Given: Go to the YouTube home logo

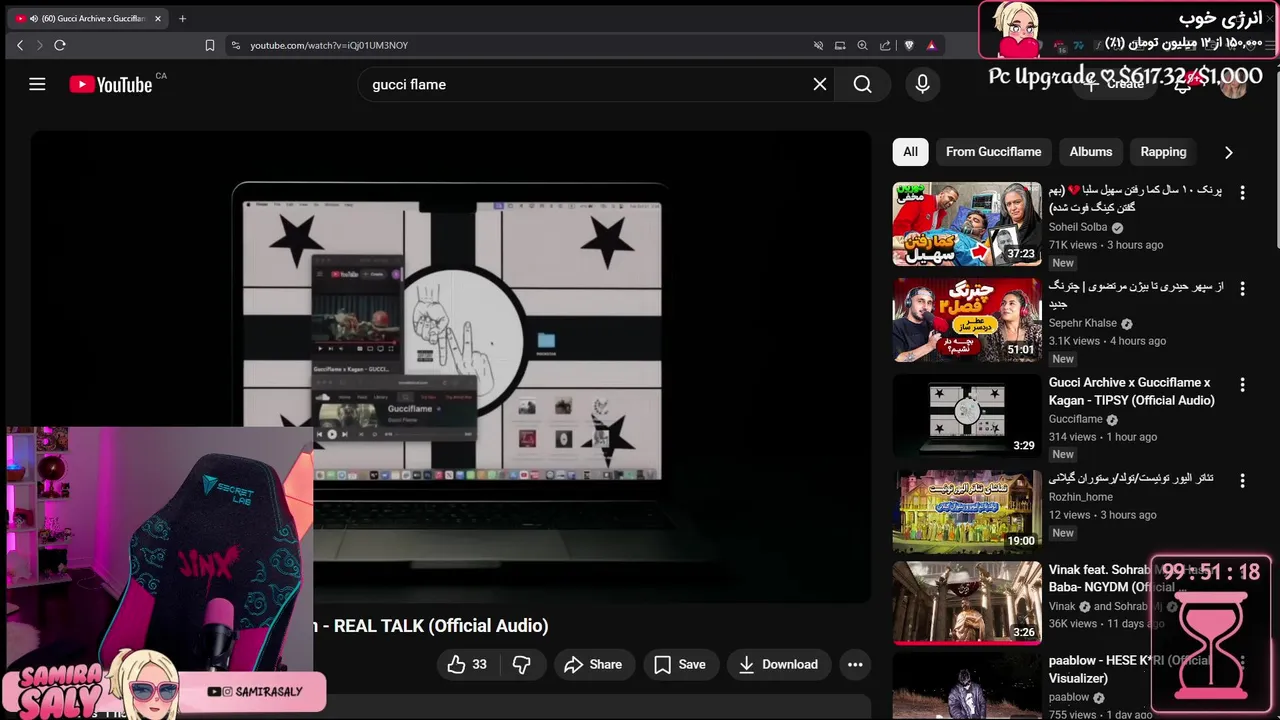Looking at the screenshot, I should (x=111, y=85).
